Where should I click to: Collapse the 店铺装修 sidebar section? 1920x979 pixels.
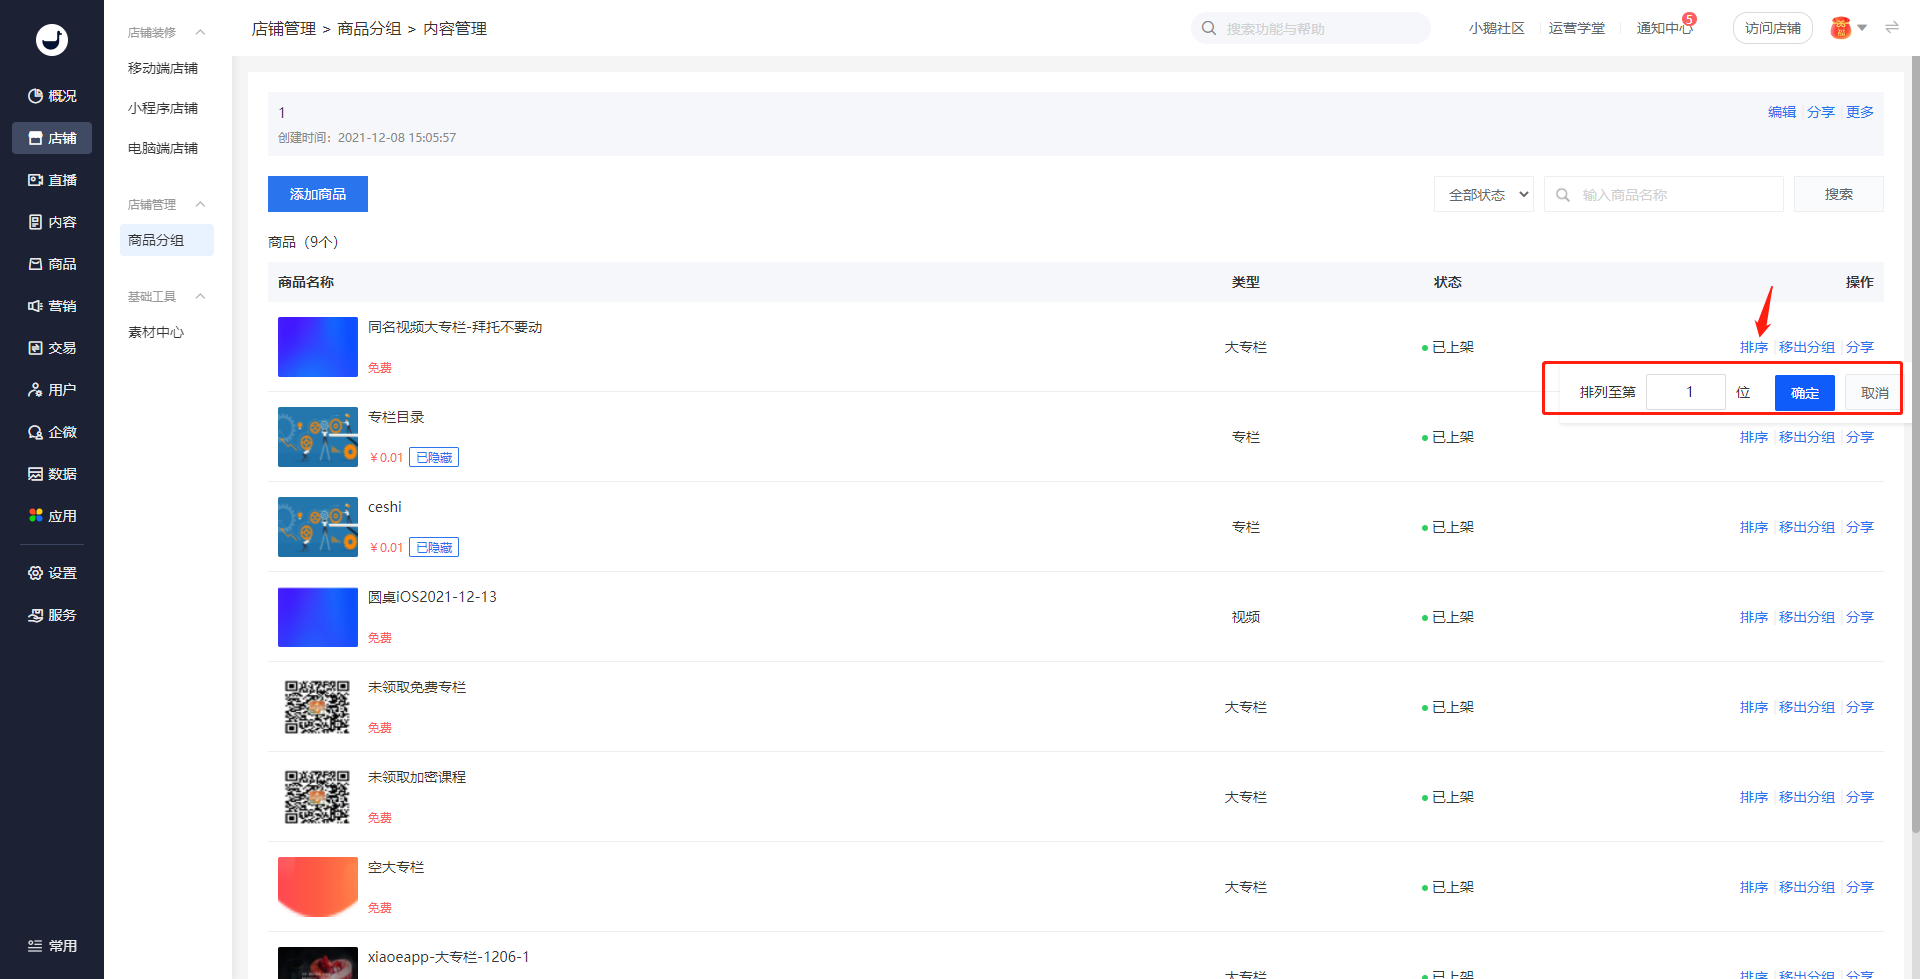click(200, 32)
